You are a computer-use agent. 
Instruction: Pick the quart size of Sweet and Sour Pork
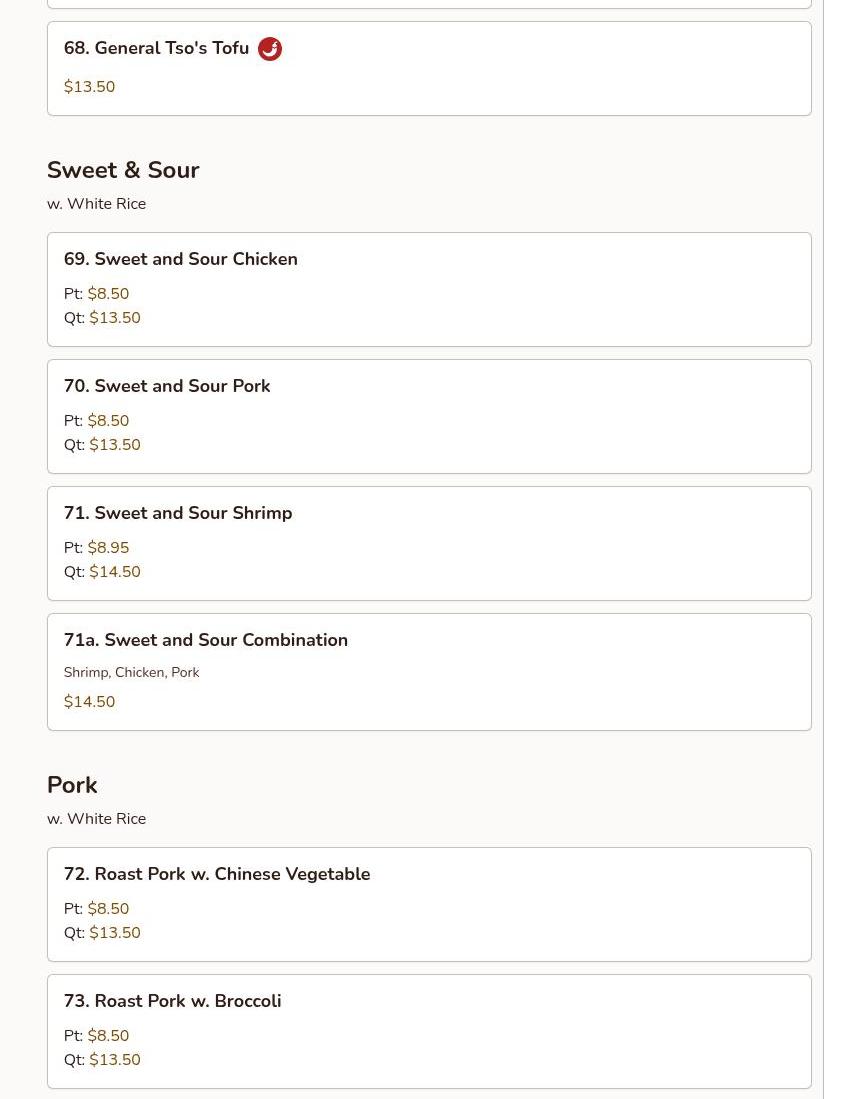[x=115, y=445]
